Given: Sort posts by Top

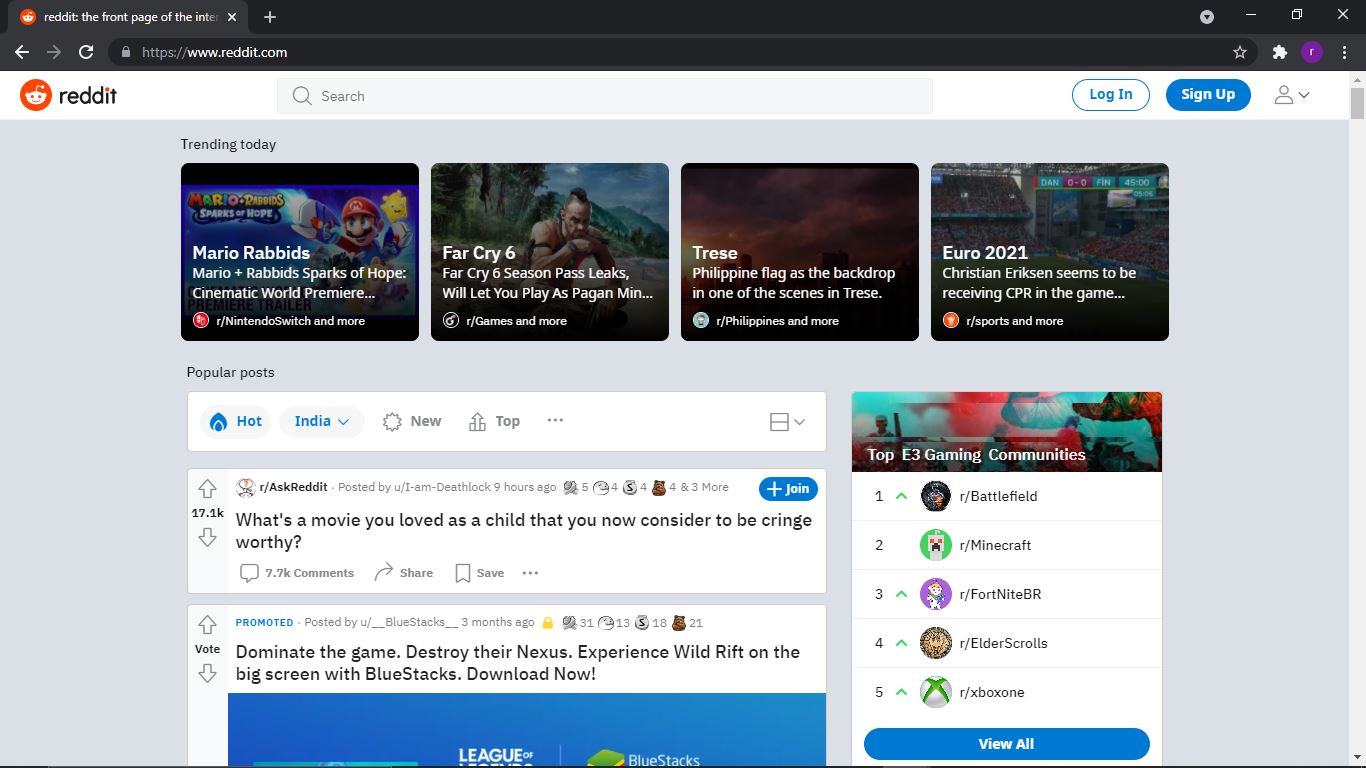Looking at the screenshot, I should [x=494, y=421].
